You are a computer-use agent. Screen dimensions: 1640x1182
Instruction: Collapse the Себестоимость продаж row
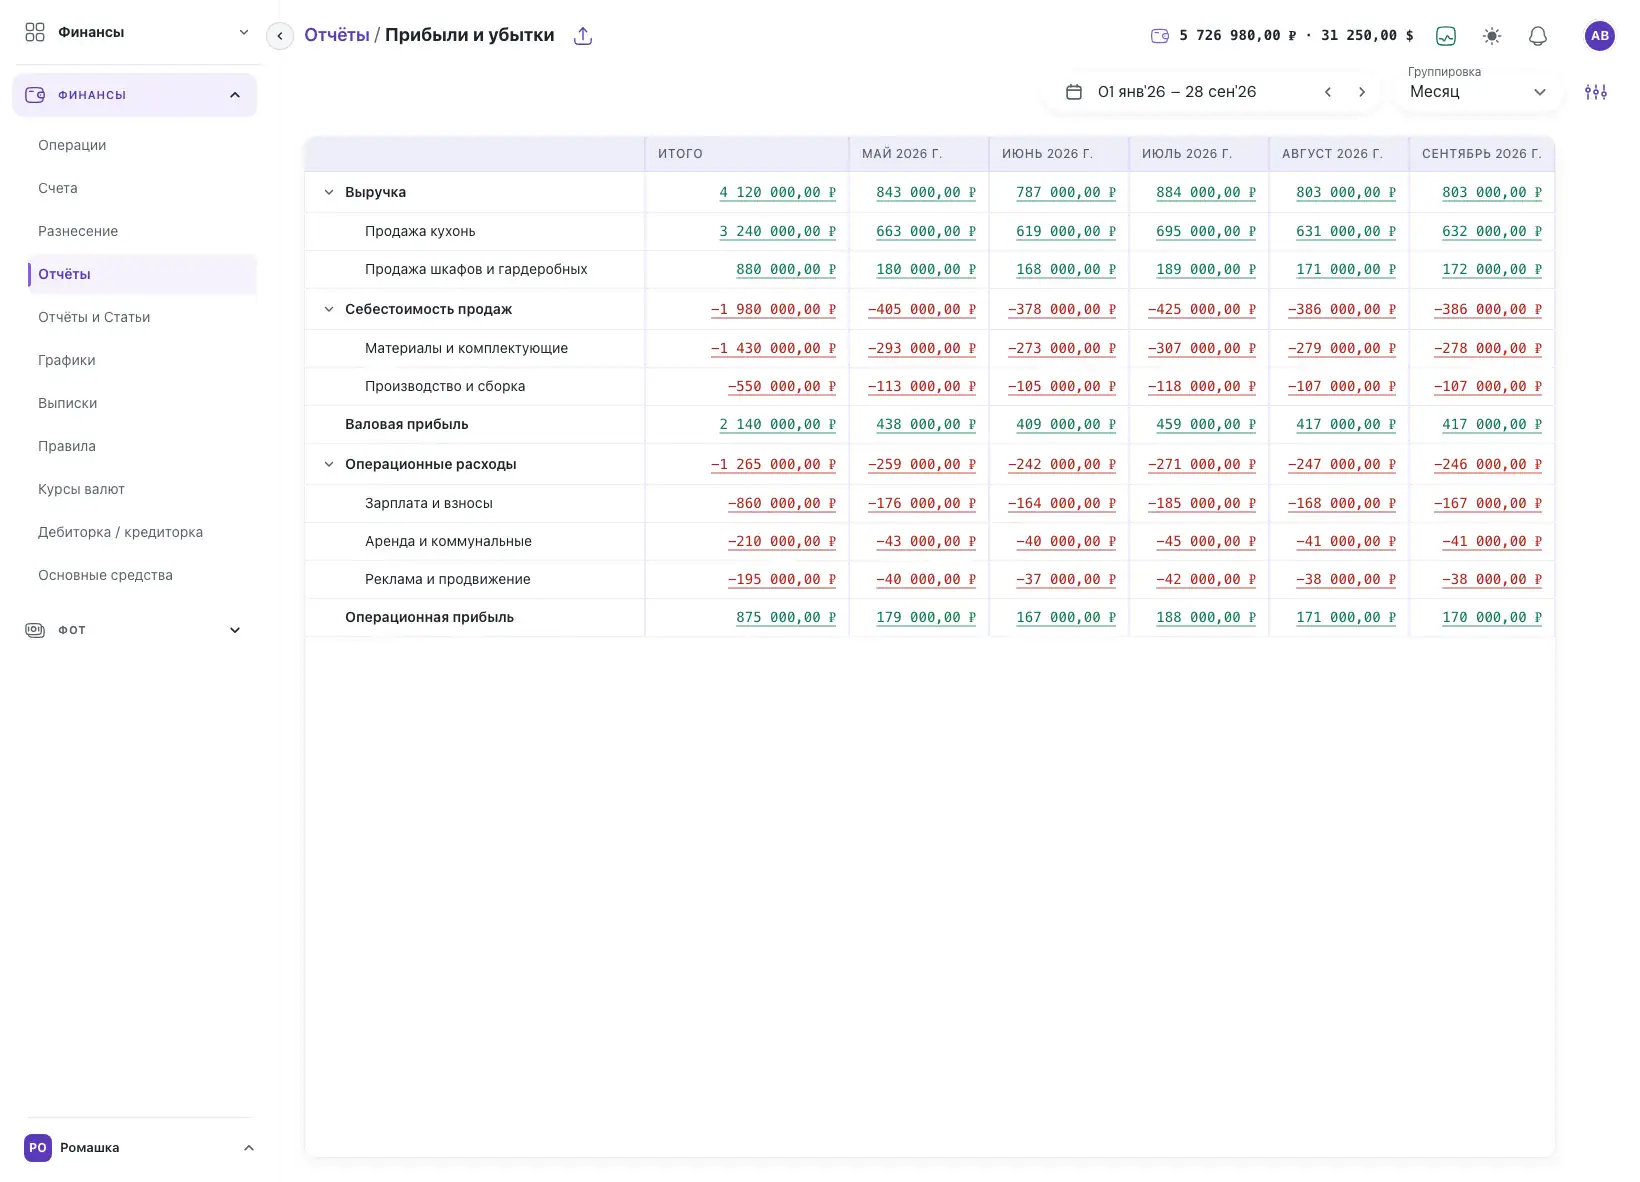click(x=329, y=309)
